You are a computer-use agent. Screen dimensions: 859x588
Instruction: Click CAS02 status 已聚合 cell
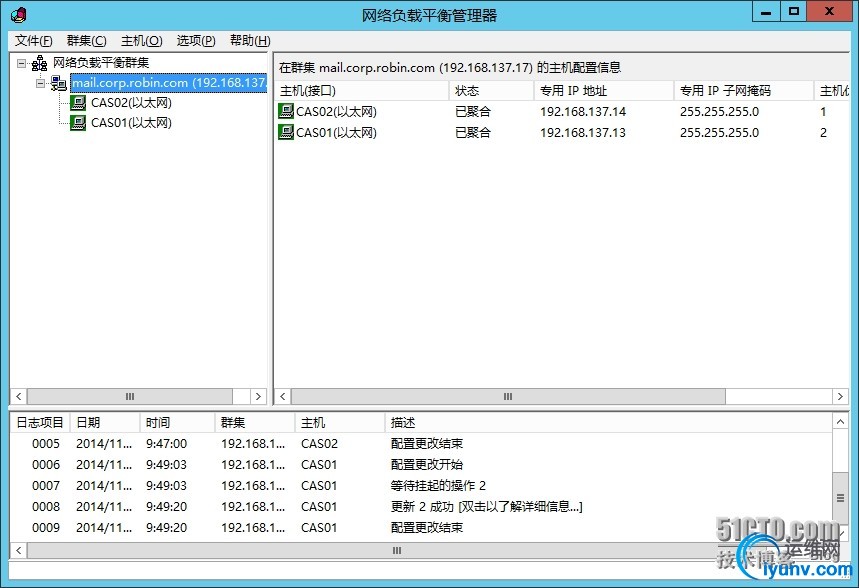(473, 112)
